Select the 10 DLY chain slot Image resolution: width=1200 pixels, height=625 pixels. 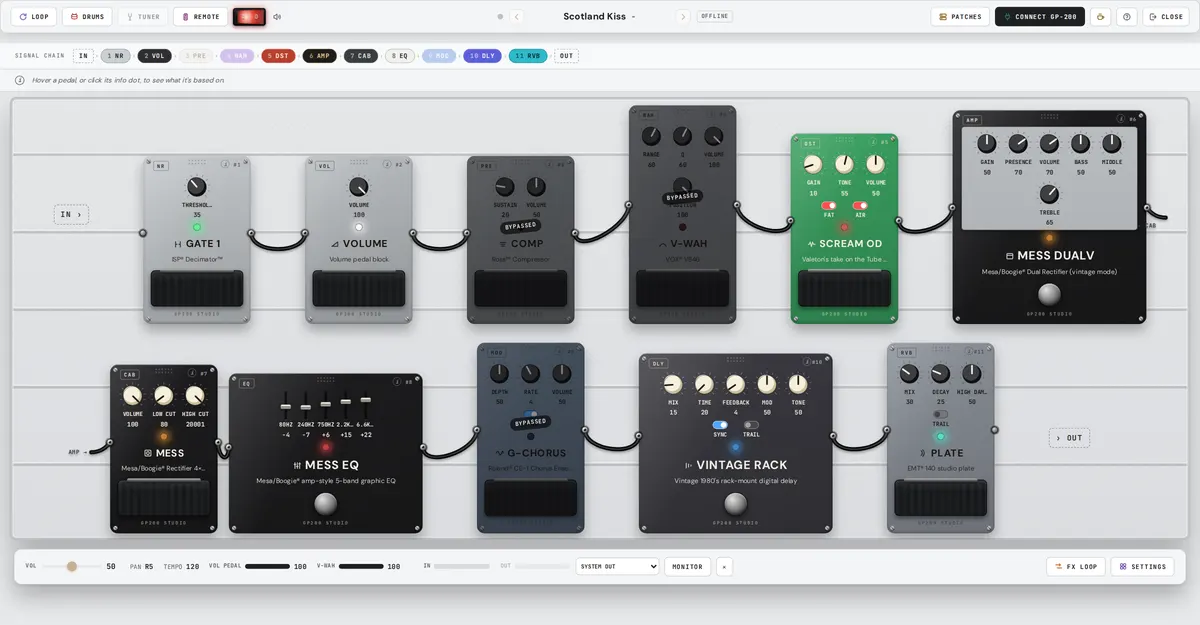pos(482,56)
